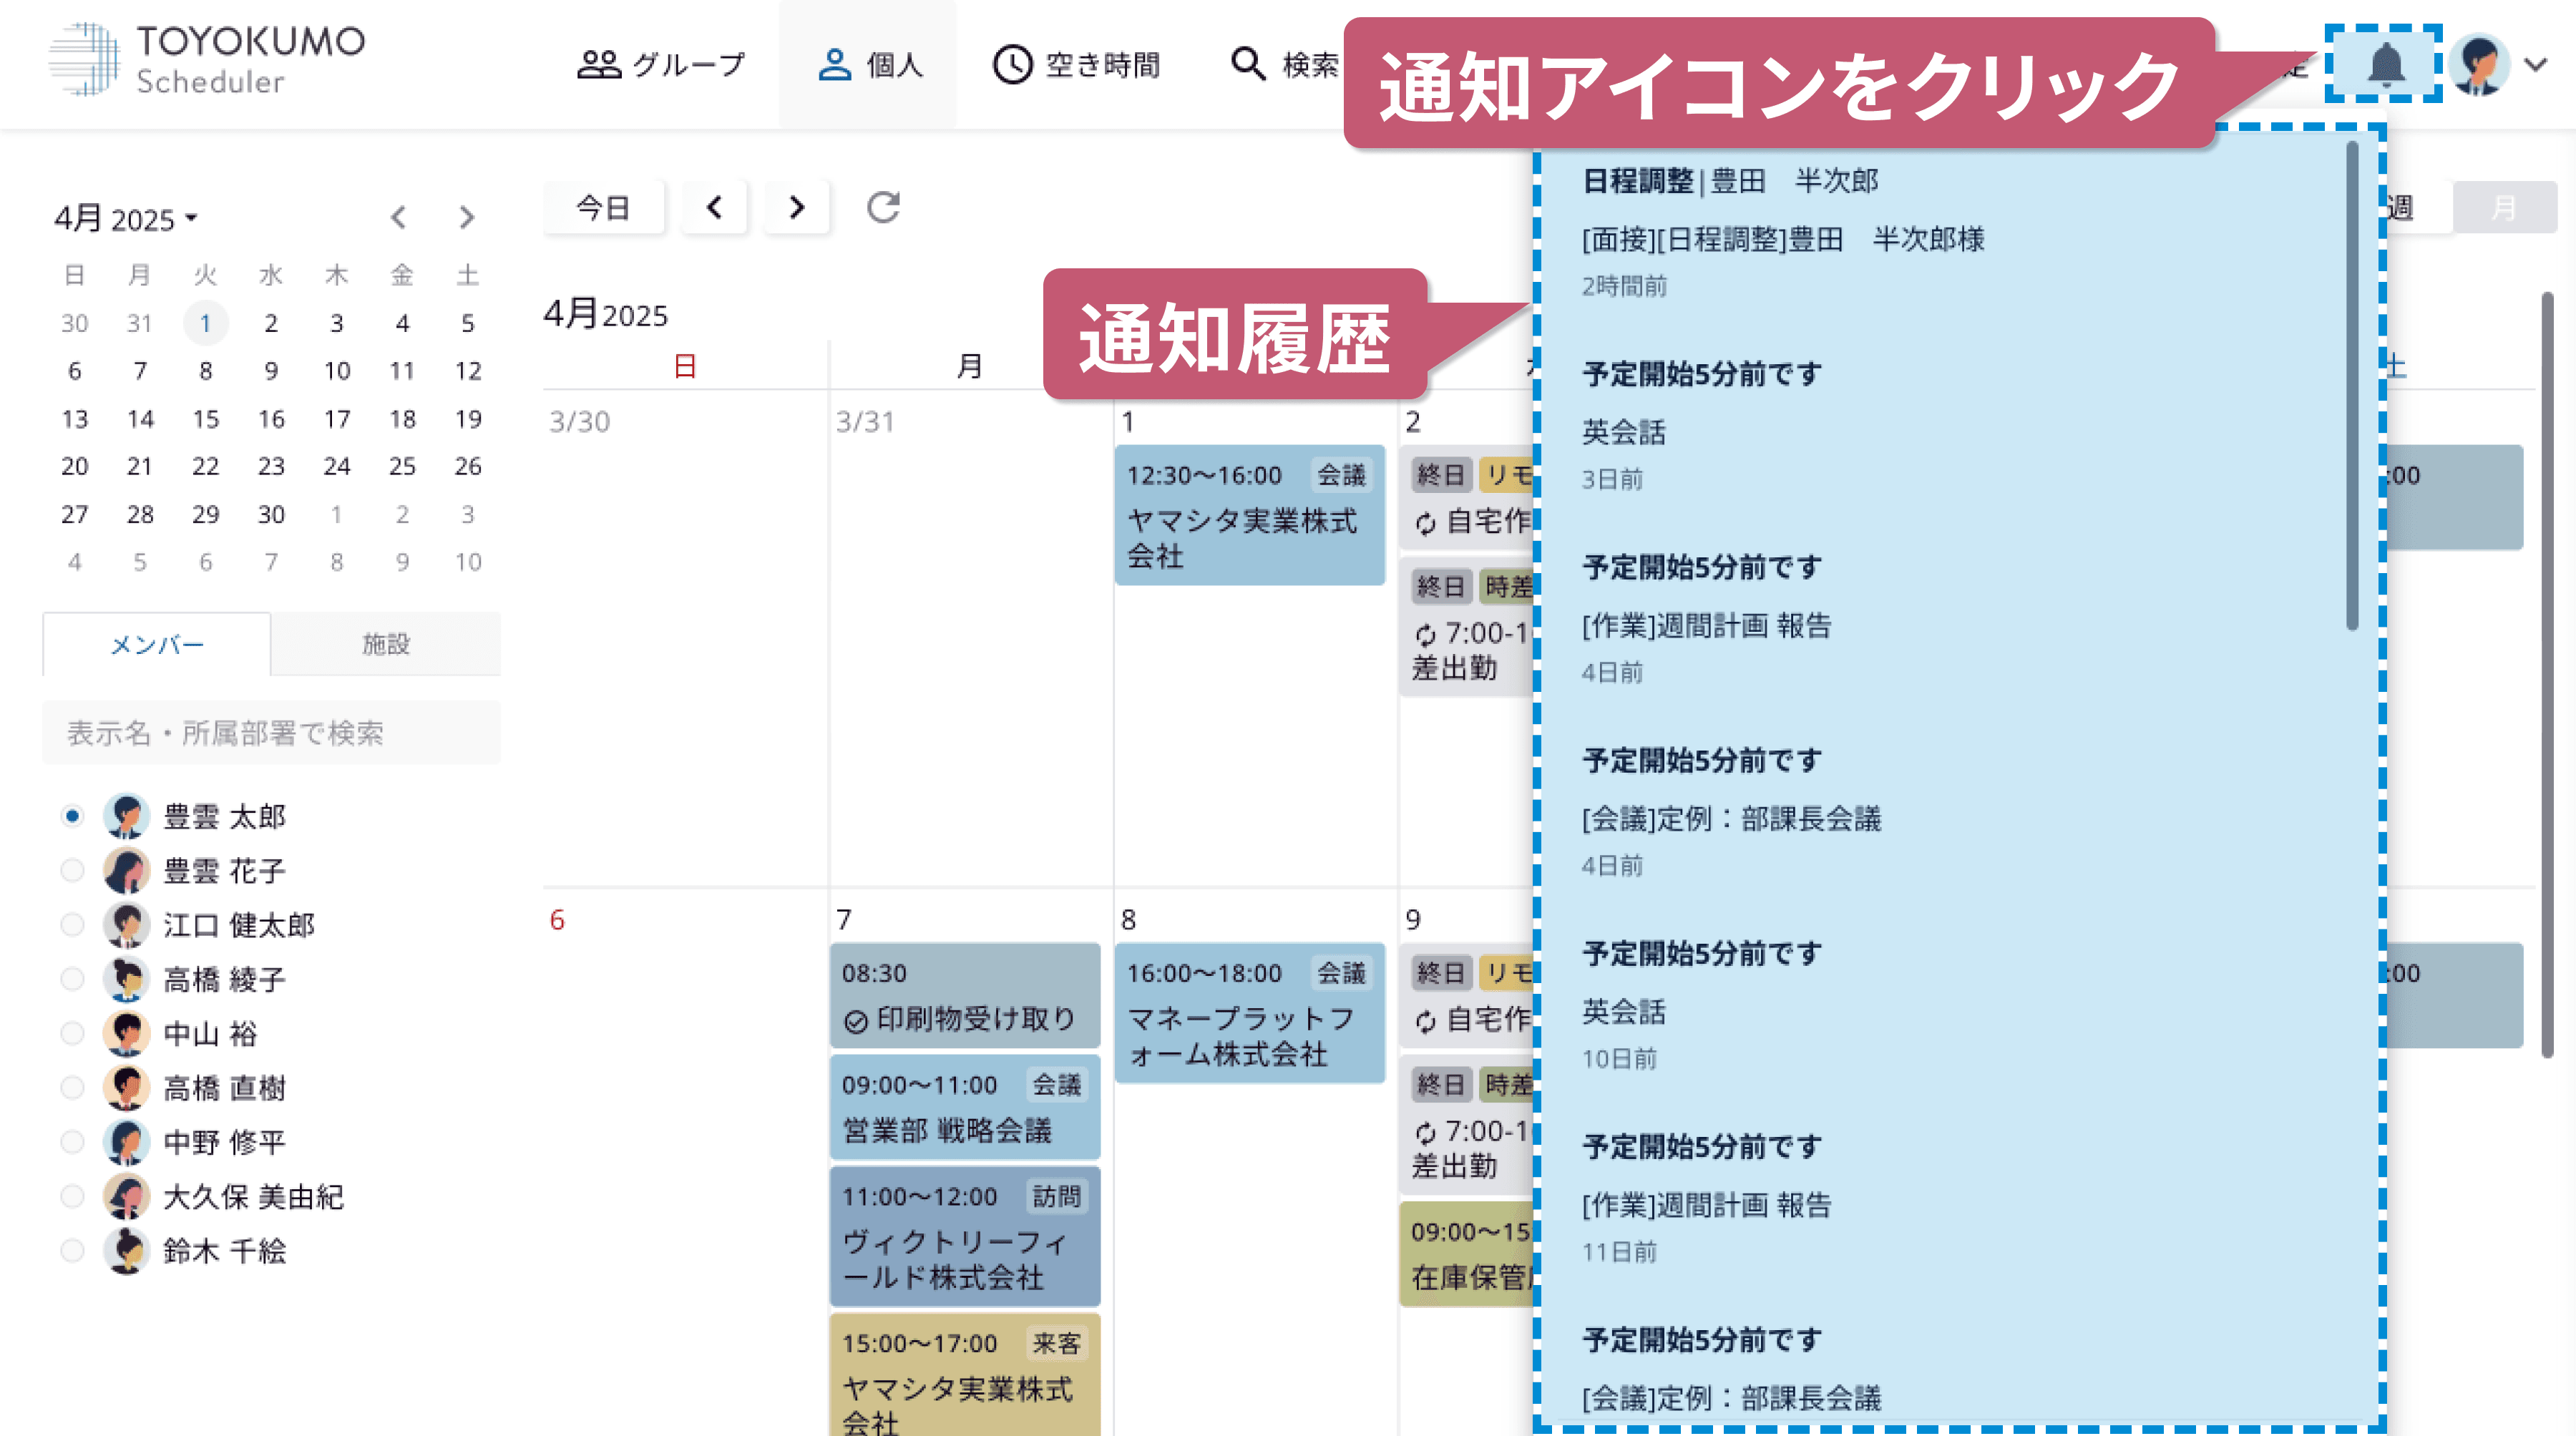The height and width of the screenshot is (1436, 2576).
Task: Click the notification panel scrollbar
Action: 2352,385
